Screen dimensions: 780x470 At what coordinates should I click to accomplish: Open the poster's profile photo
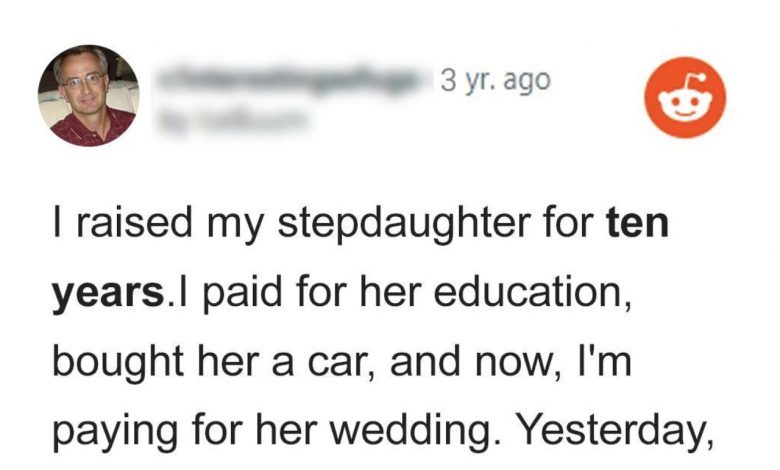(x=88, y=96)
